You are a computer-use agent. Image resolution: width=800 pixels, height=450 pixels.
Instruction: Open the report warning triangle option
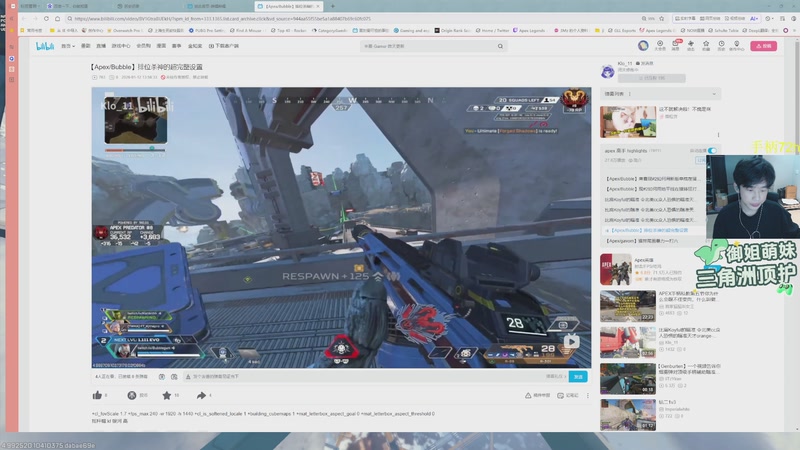(x=528, y=395)
